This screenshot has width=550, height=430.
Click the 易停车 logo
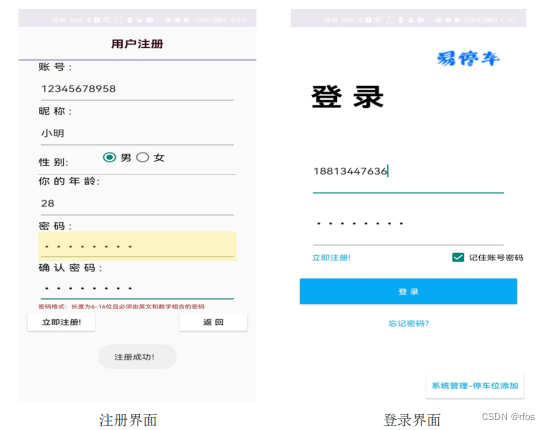pyautogui.click(x=468, y=58)
